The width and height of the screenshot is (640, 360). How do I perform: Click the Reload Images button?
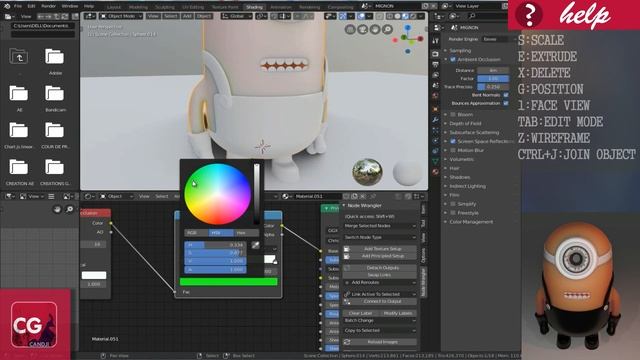pos(380,342)
